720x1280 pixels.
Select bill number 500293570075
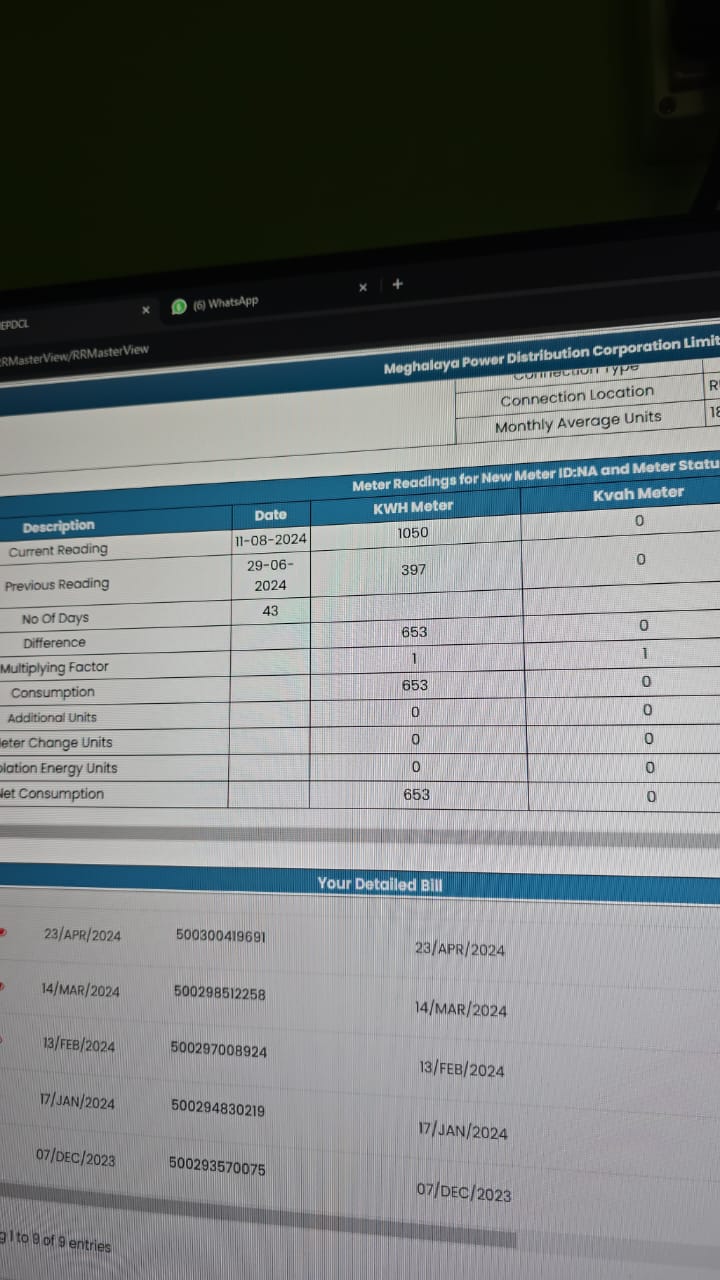pos(217,1165)
